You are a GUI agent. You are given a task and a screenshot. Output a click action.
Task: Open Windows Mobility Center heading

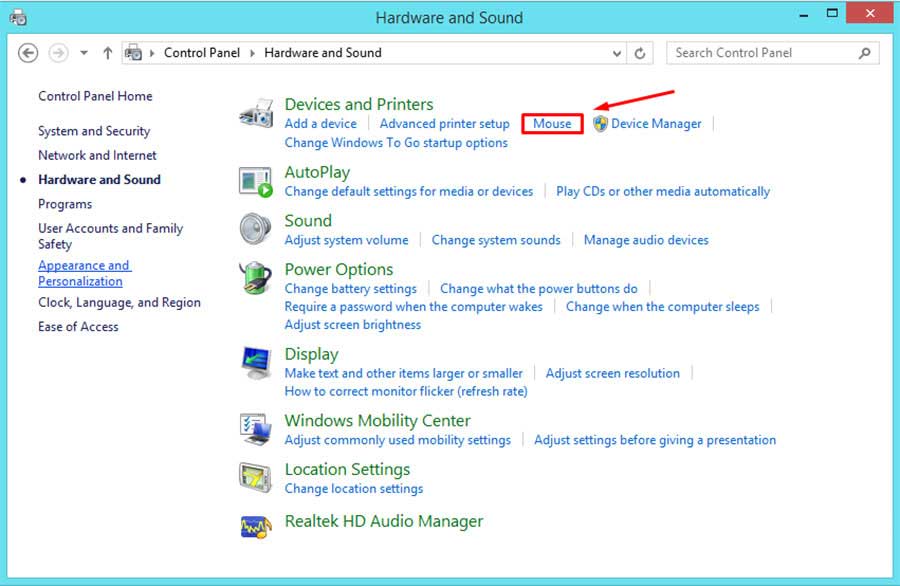(378, 421)
